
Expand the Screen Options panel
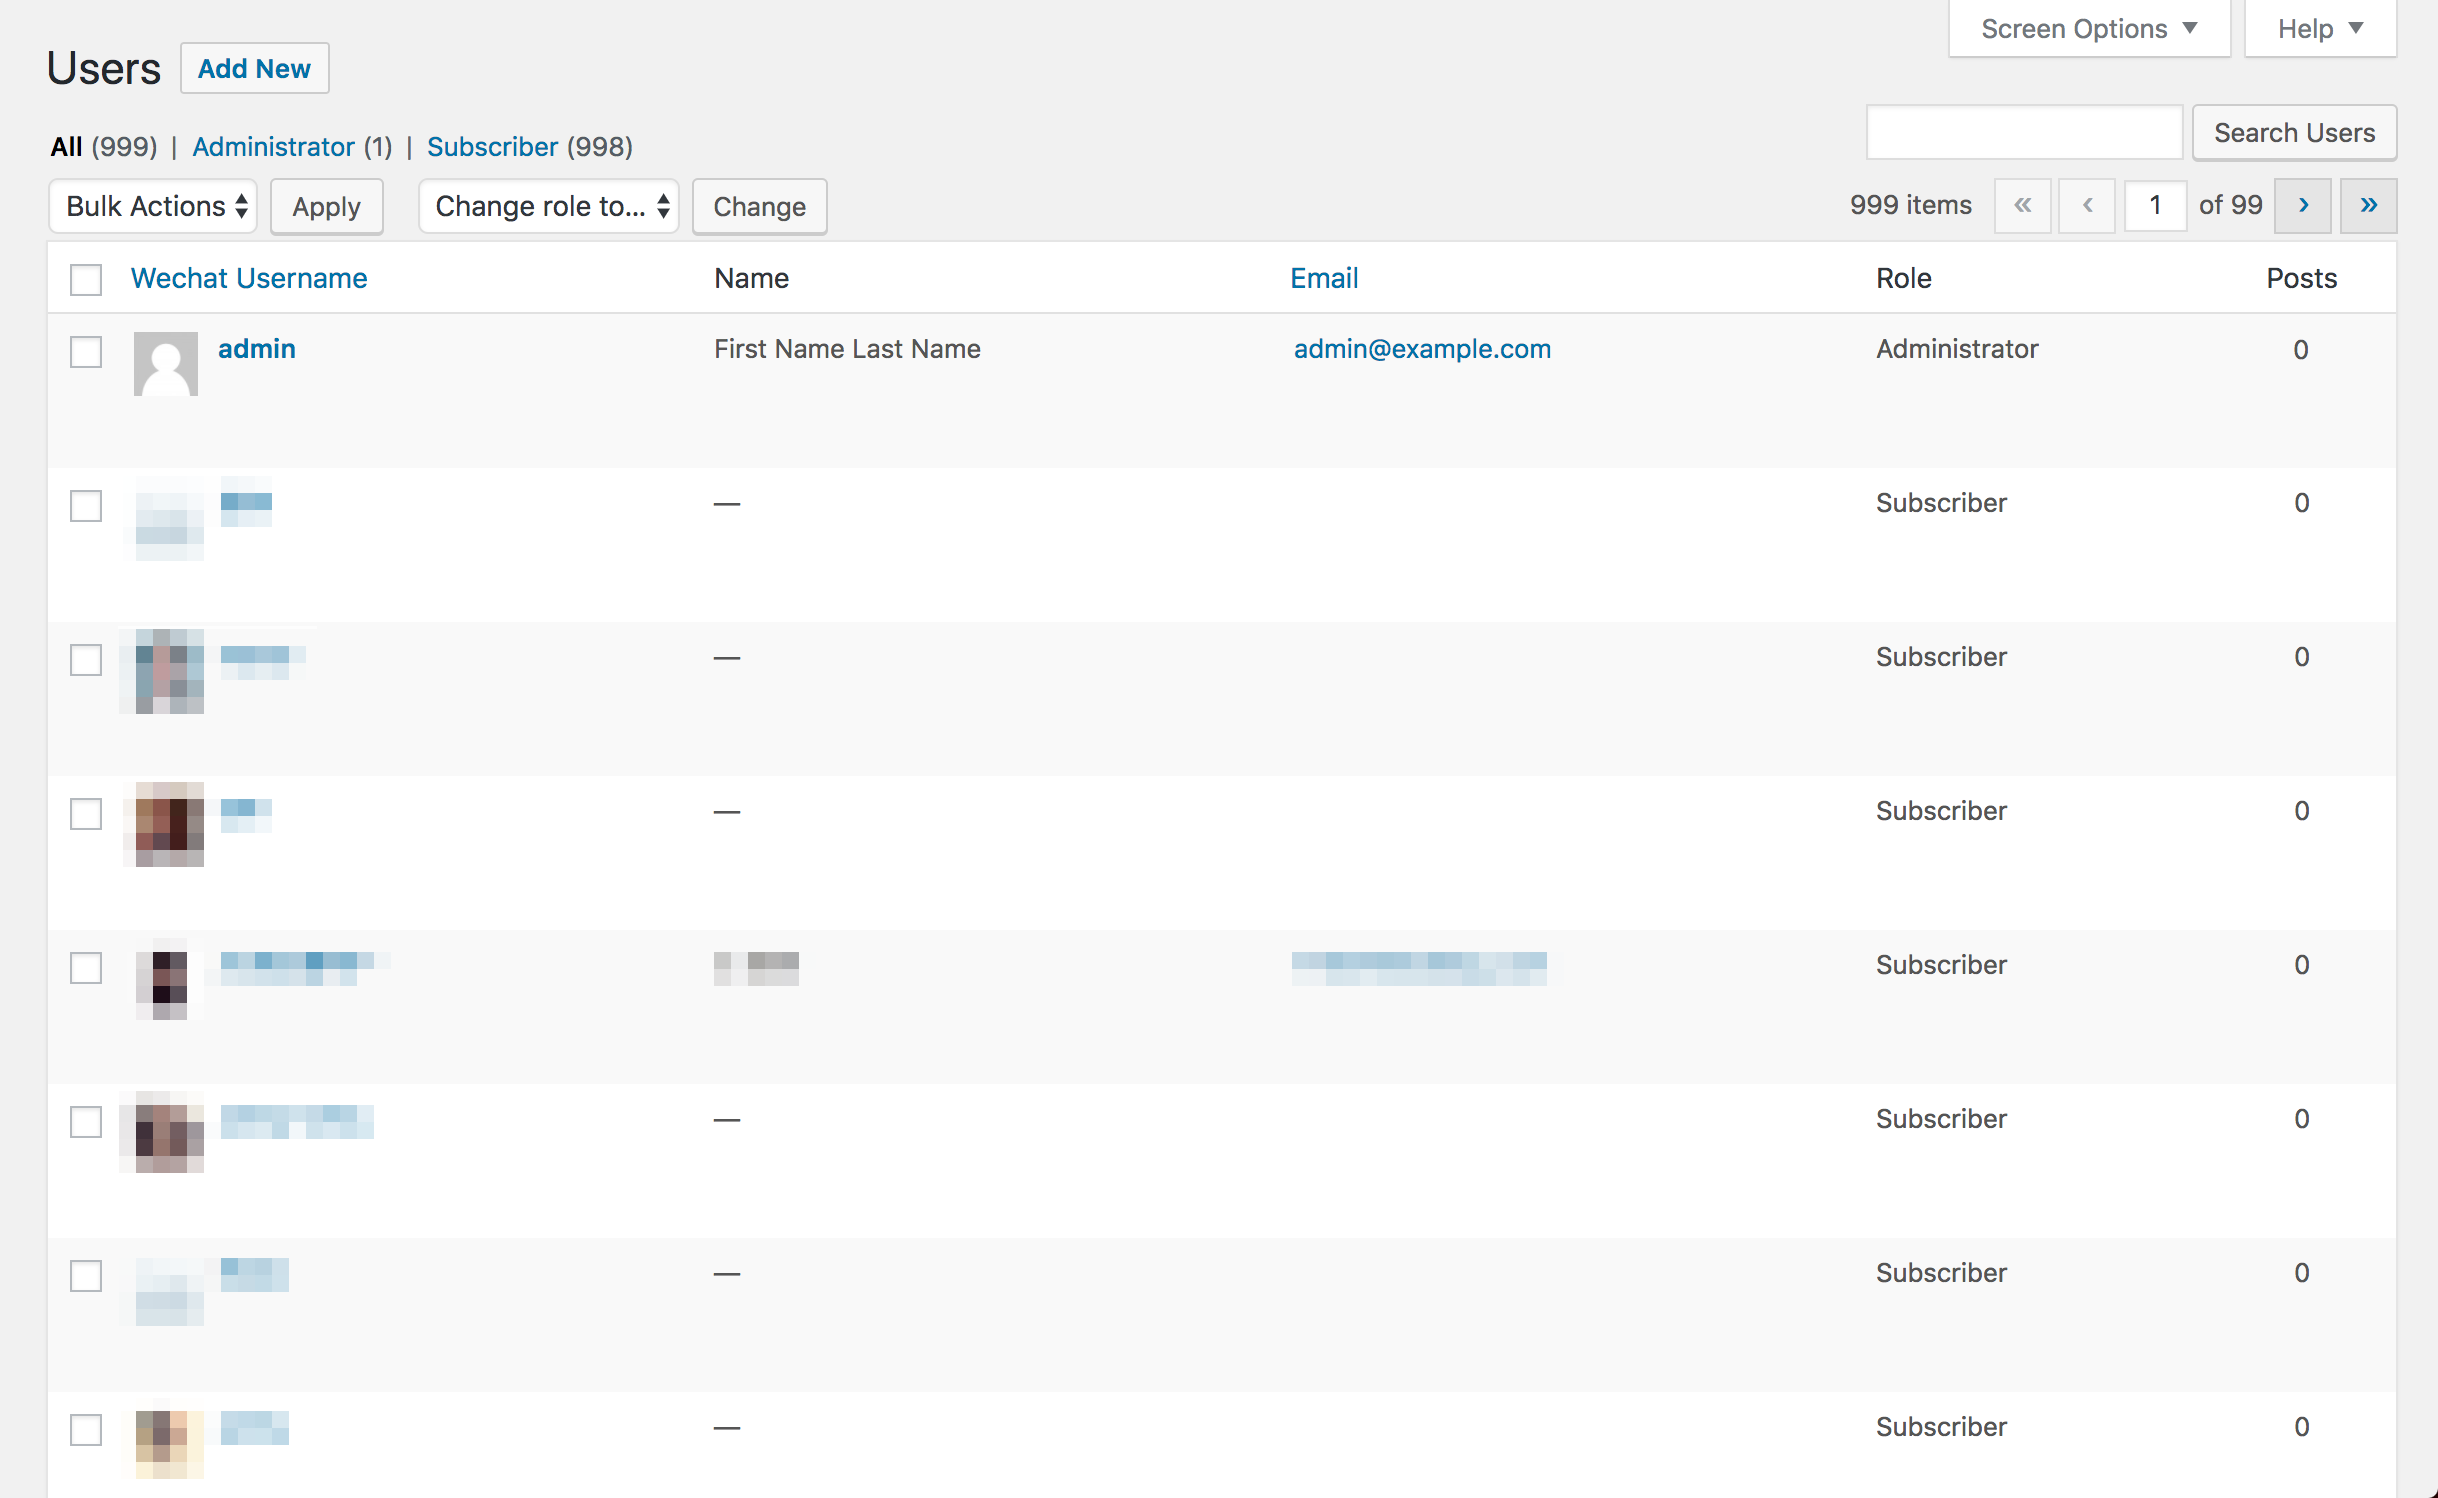point(2088,29)
